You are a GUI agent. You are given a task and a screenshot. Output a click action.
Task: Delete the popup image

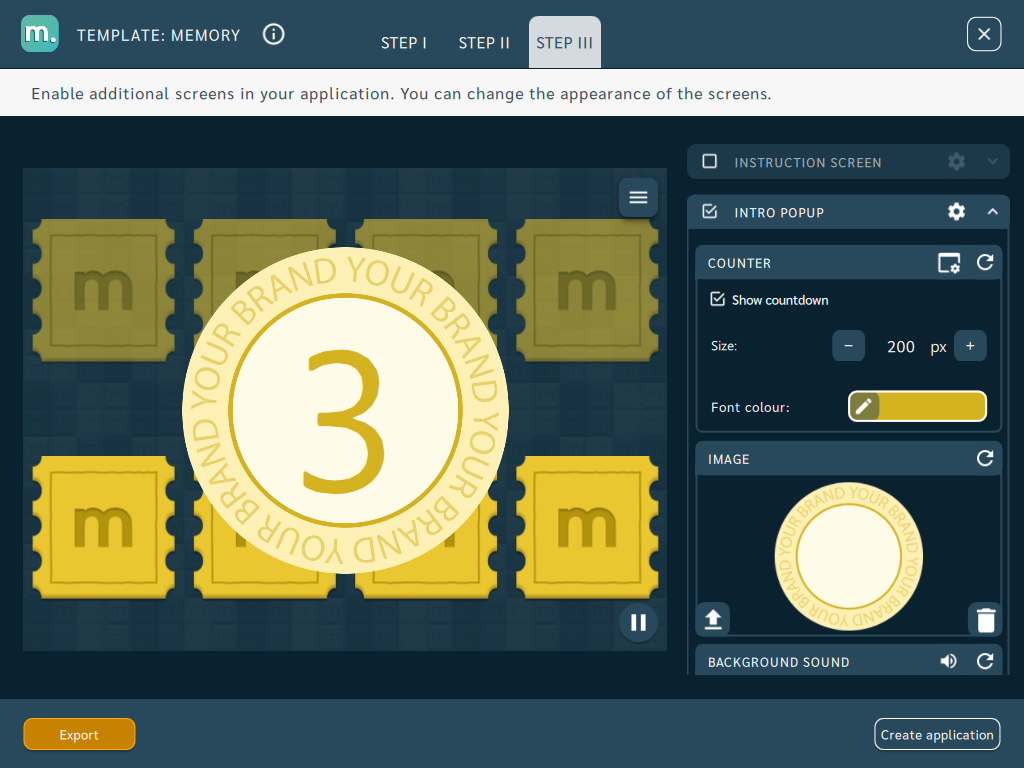pyautogui.click(x=985, y=620)
